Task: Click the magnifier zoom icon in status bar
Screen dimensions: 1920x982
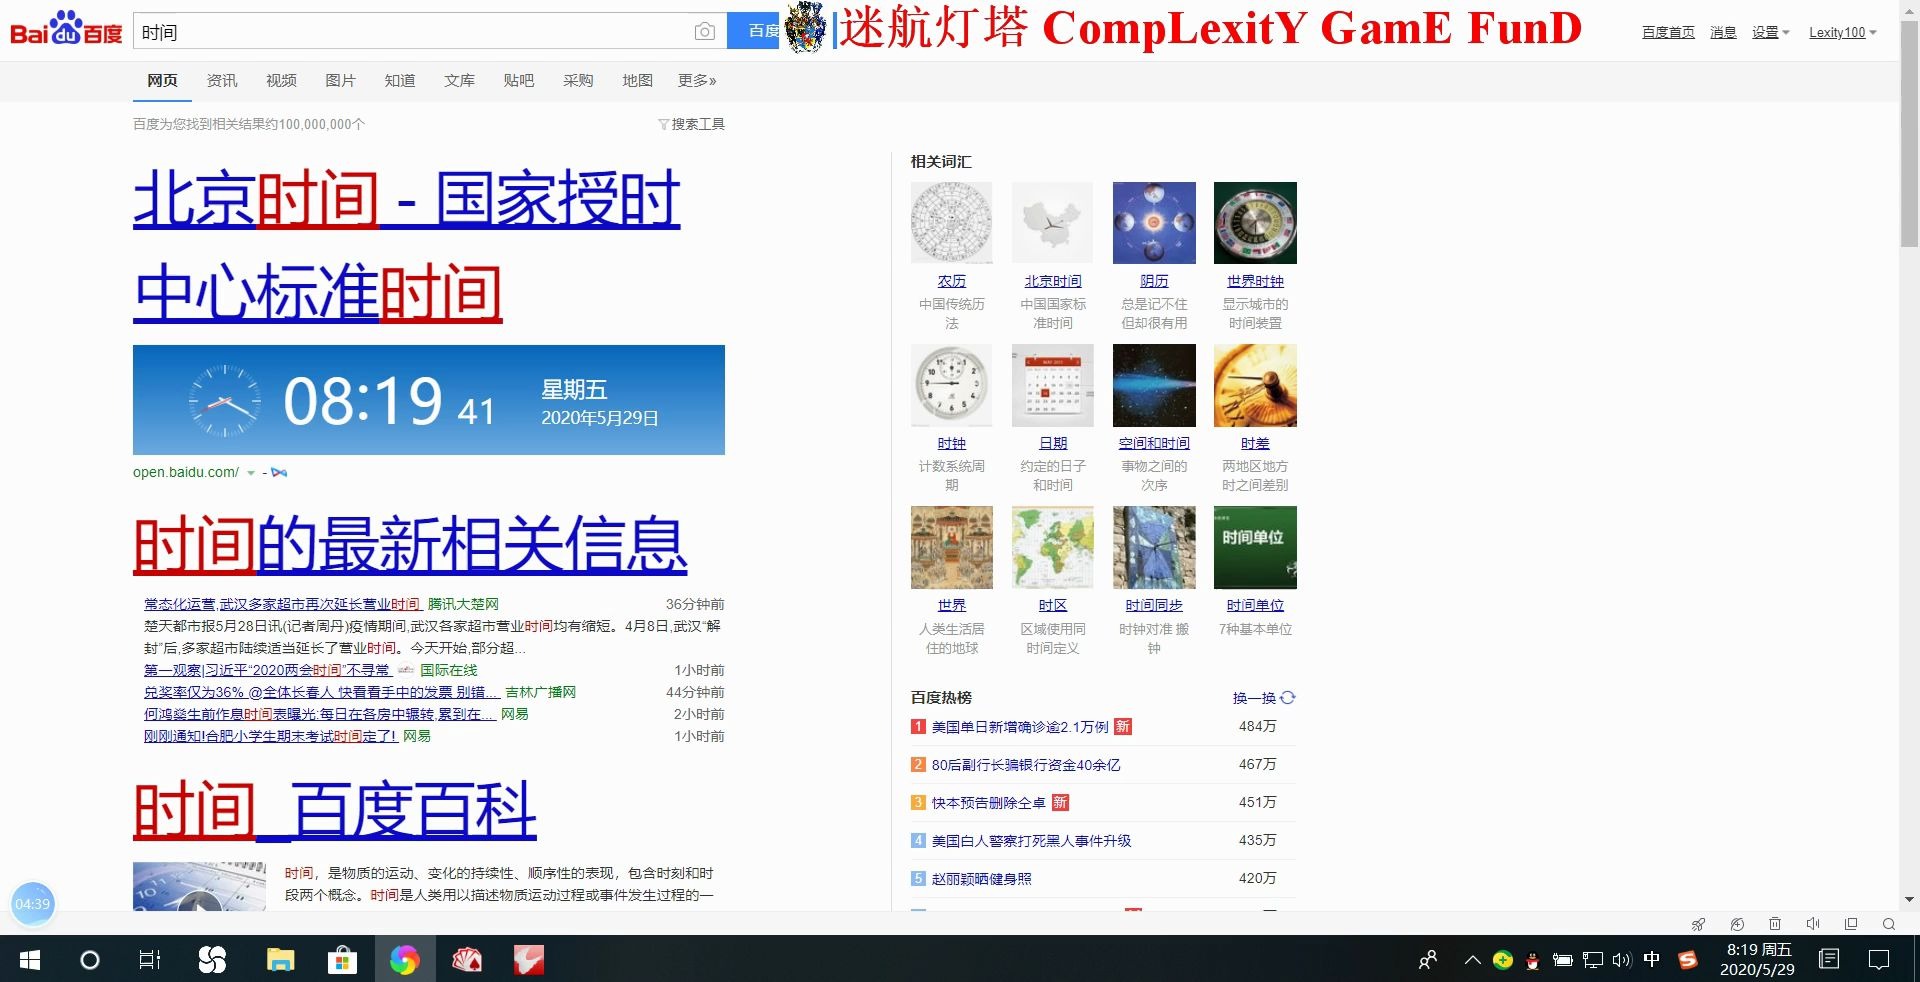Action: point(1889,924)
